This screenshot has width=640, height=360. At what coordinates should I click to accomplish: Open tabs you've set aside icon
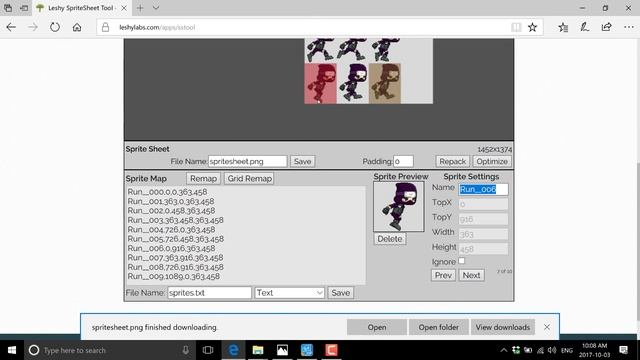(8, 8)
